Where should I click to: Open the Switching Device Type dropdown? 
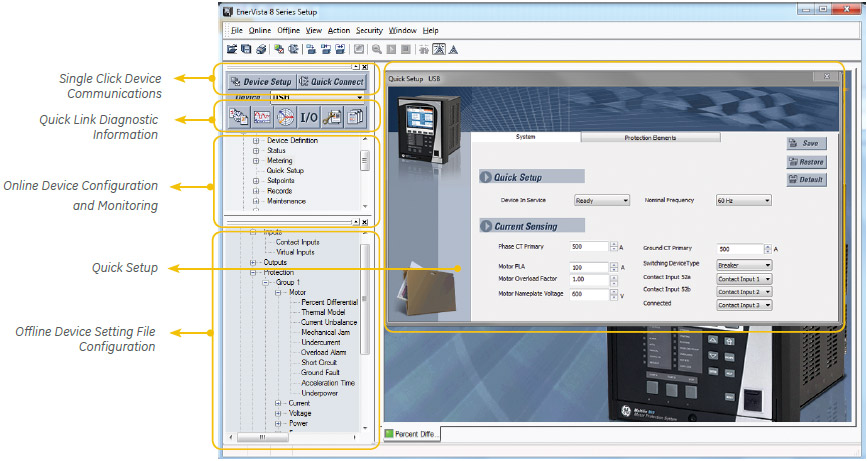click(x=744, y=265)
